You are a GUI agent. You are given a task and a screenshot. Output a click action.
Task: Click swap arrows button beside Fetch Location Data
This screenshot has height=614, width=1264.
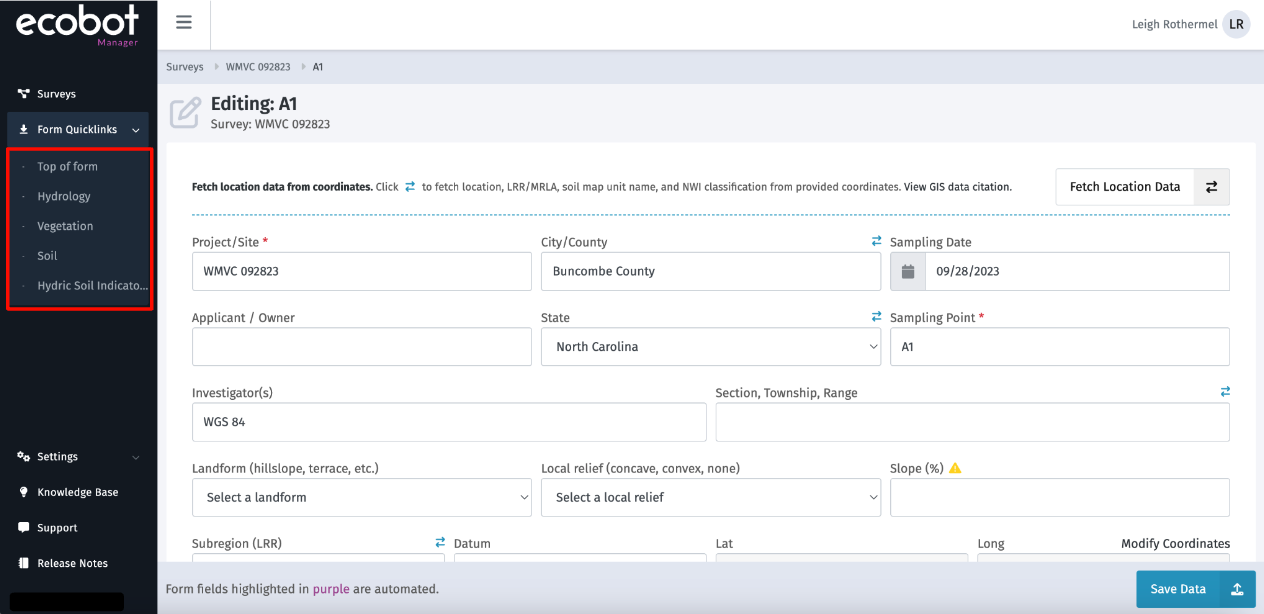(x=1211, y=187)
